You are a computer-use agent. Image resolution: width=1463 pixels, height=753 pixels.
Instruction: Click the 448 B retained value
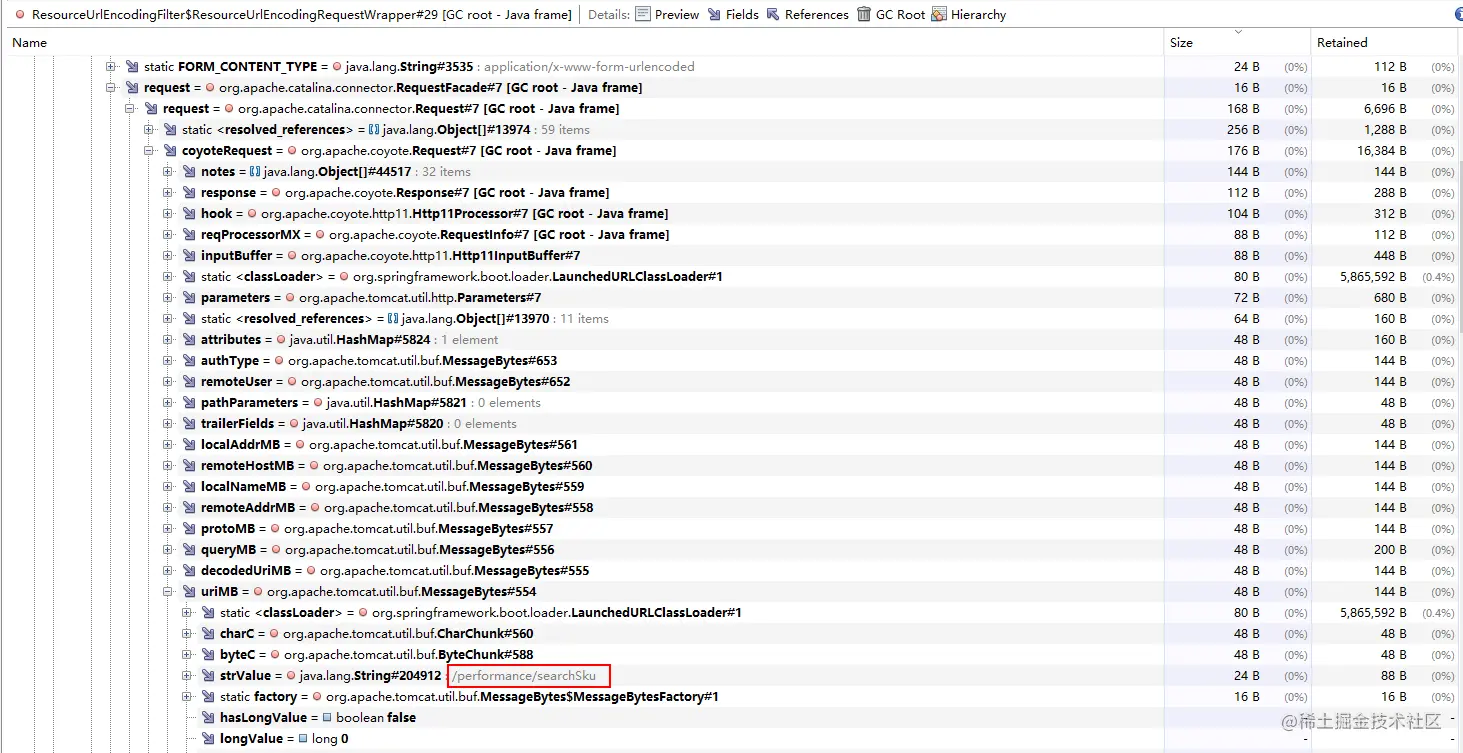tap(1390, 256)
